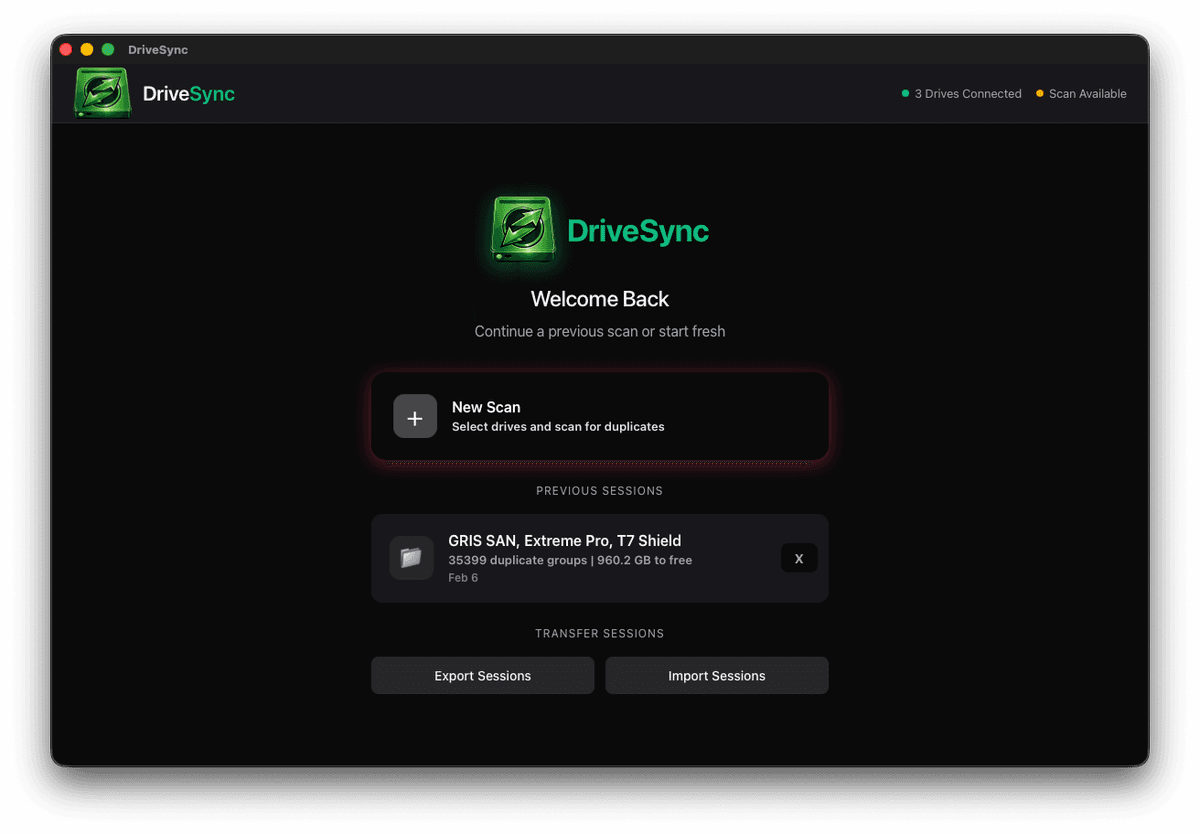Click the Feb 6 session date label

point(463,577)
